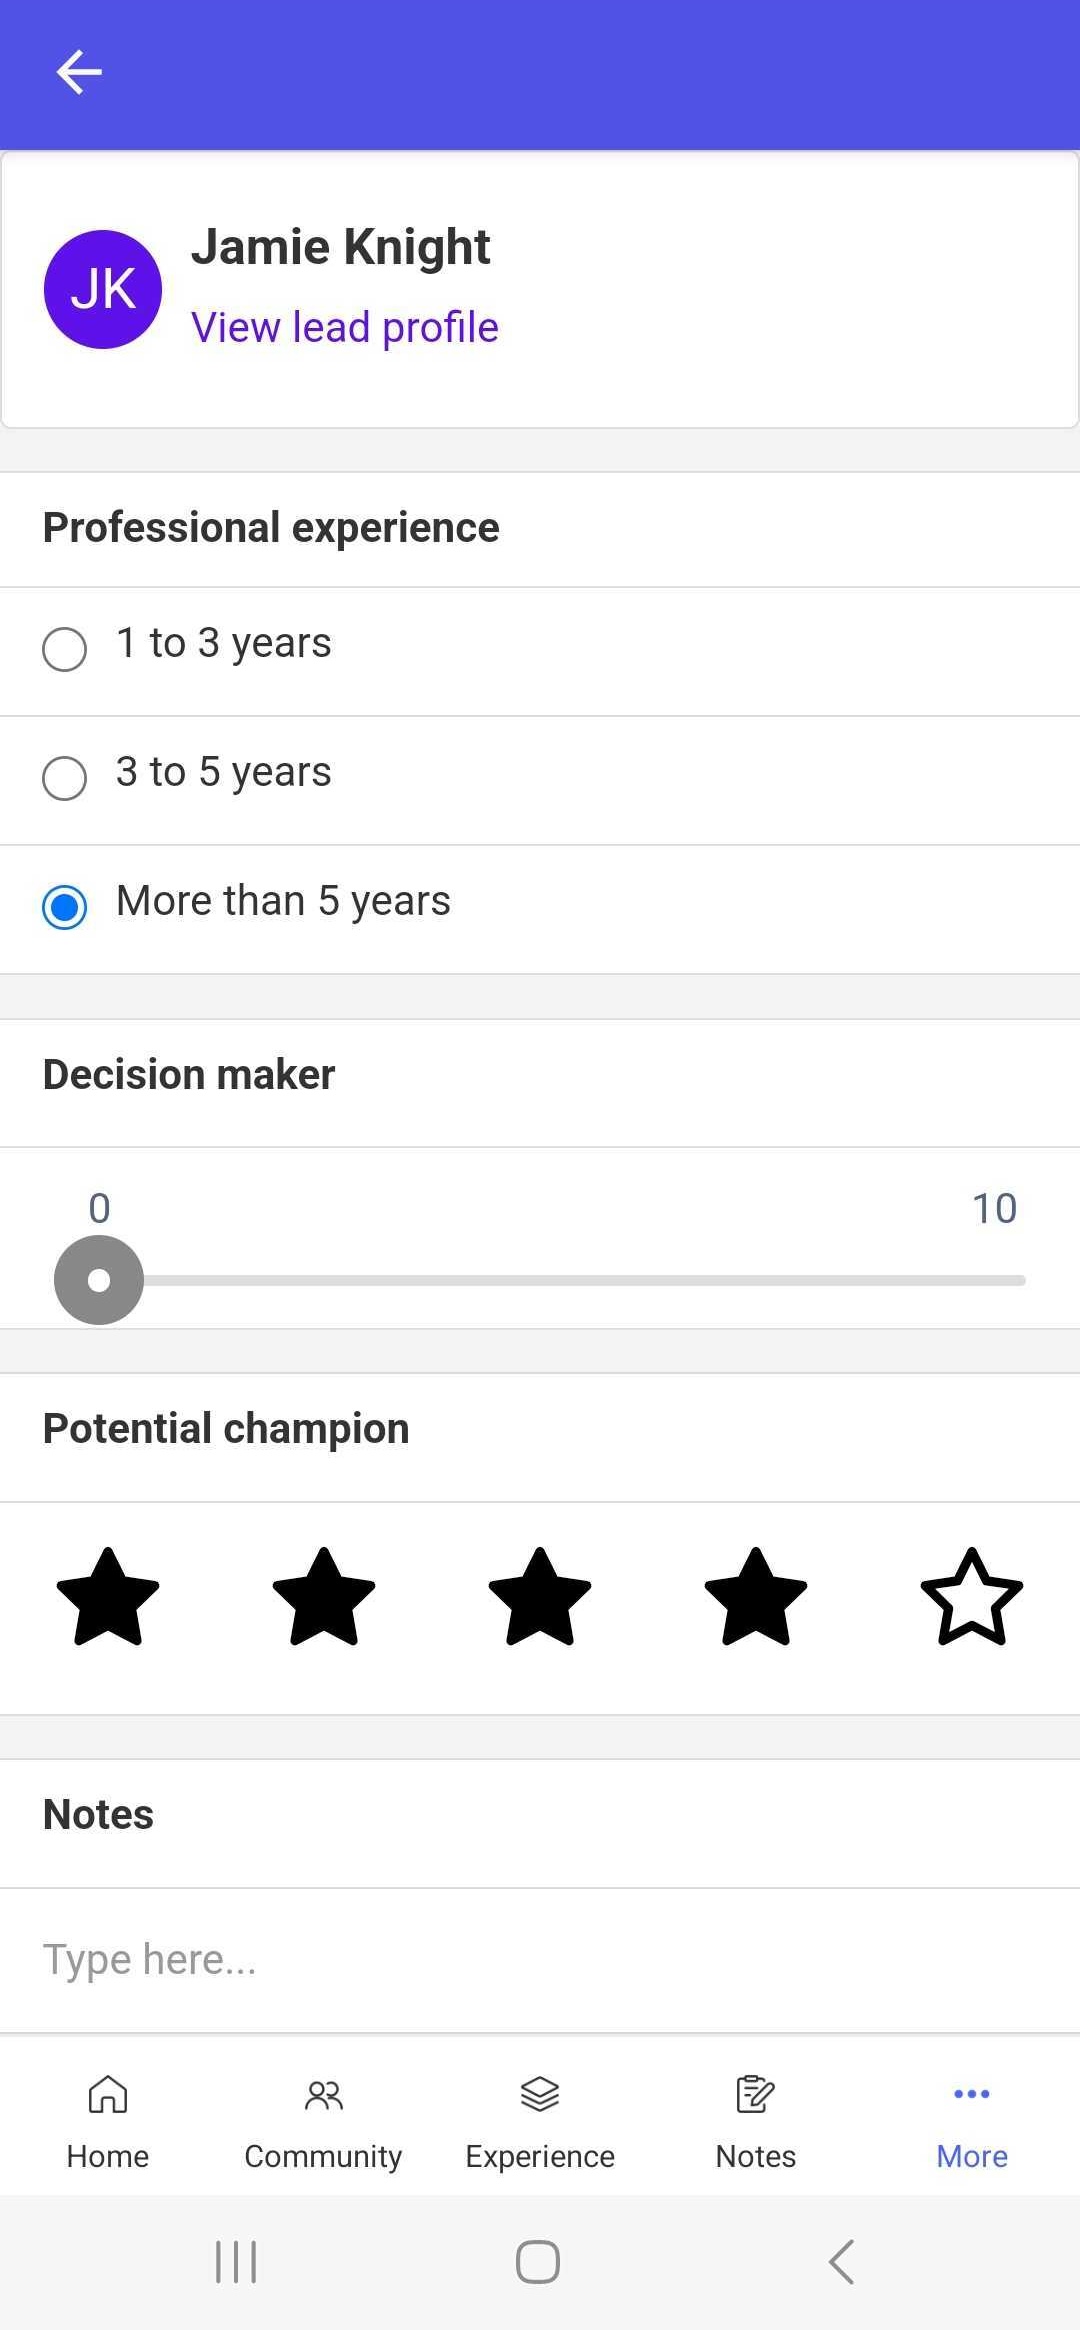Choose the 3 to 5 years option
1080x2330 pixels.
540,780
